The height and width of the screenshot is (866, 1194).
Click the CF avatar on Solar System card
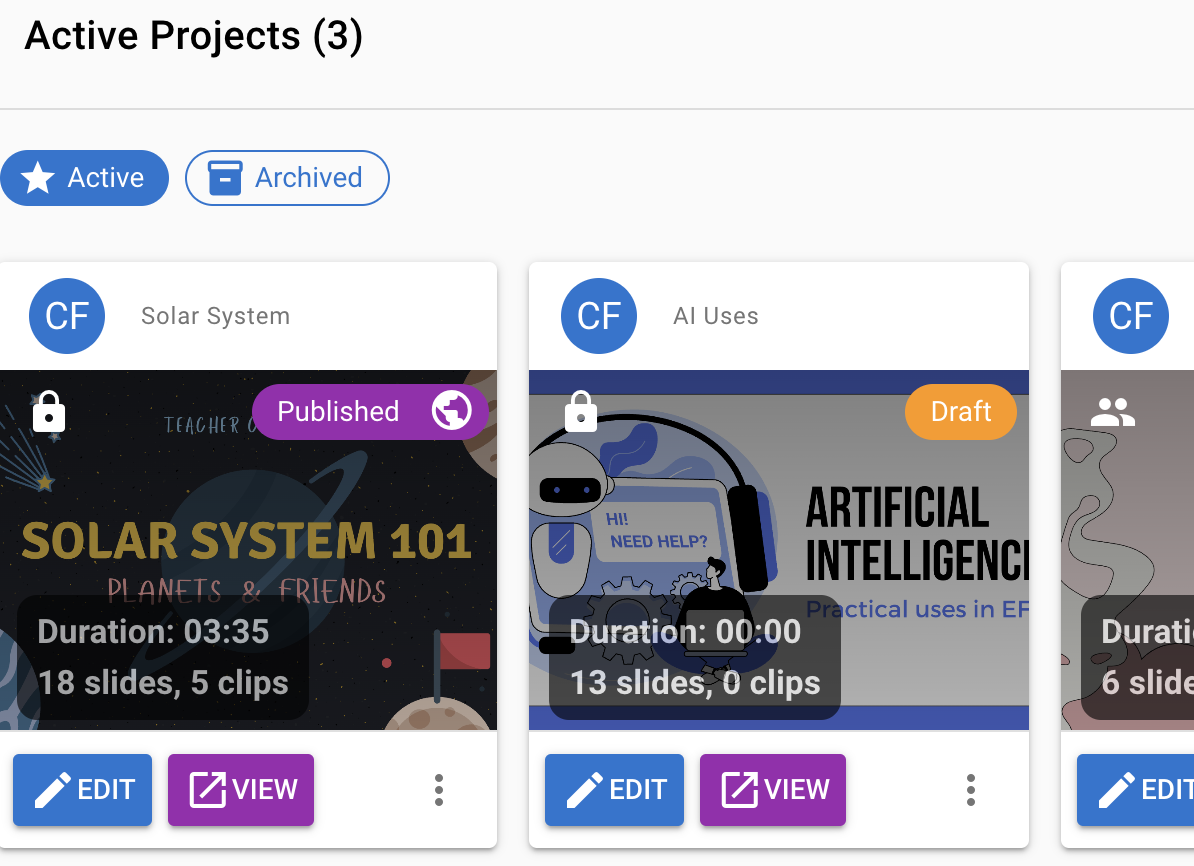tap(67, 316)
